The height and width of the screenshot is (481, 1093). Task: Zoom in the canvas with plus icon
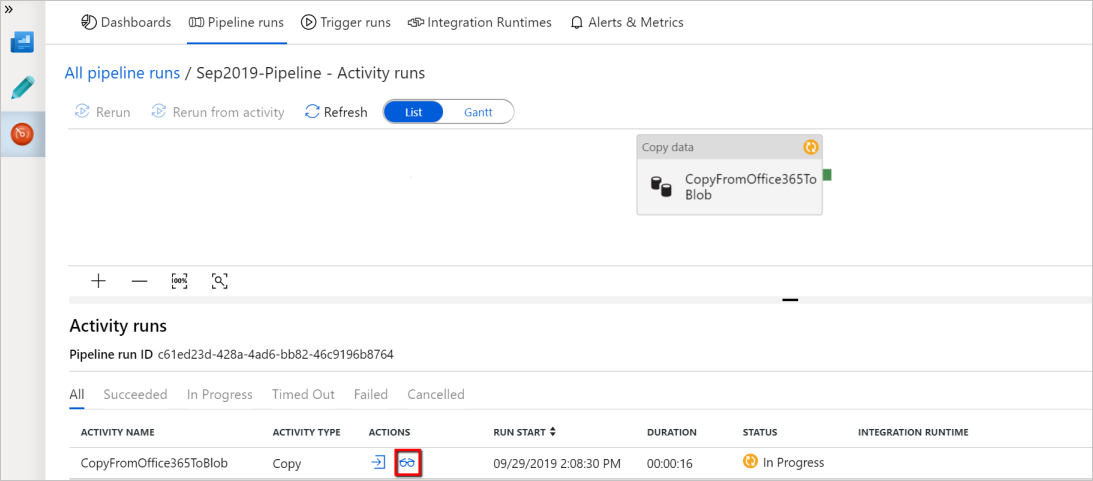click(x=98, y=281)
